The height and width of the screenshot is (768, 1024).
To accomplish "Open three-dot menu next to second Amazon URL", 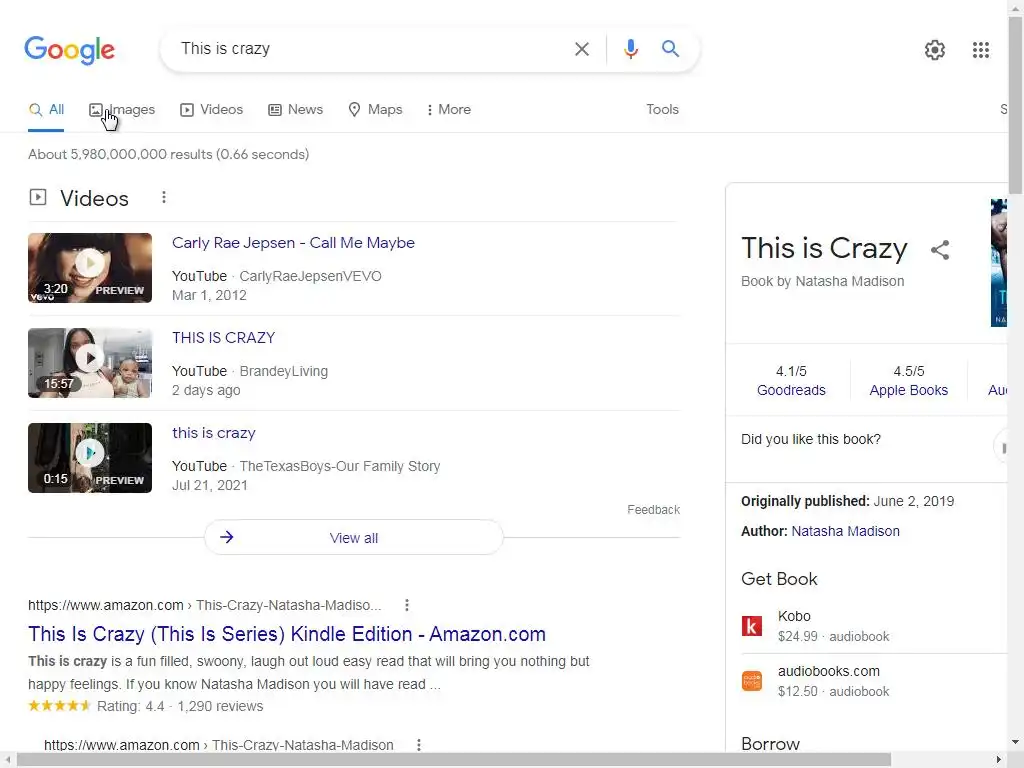I will tap(419, 744).
